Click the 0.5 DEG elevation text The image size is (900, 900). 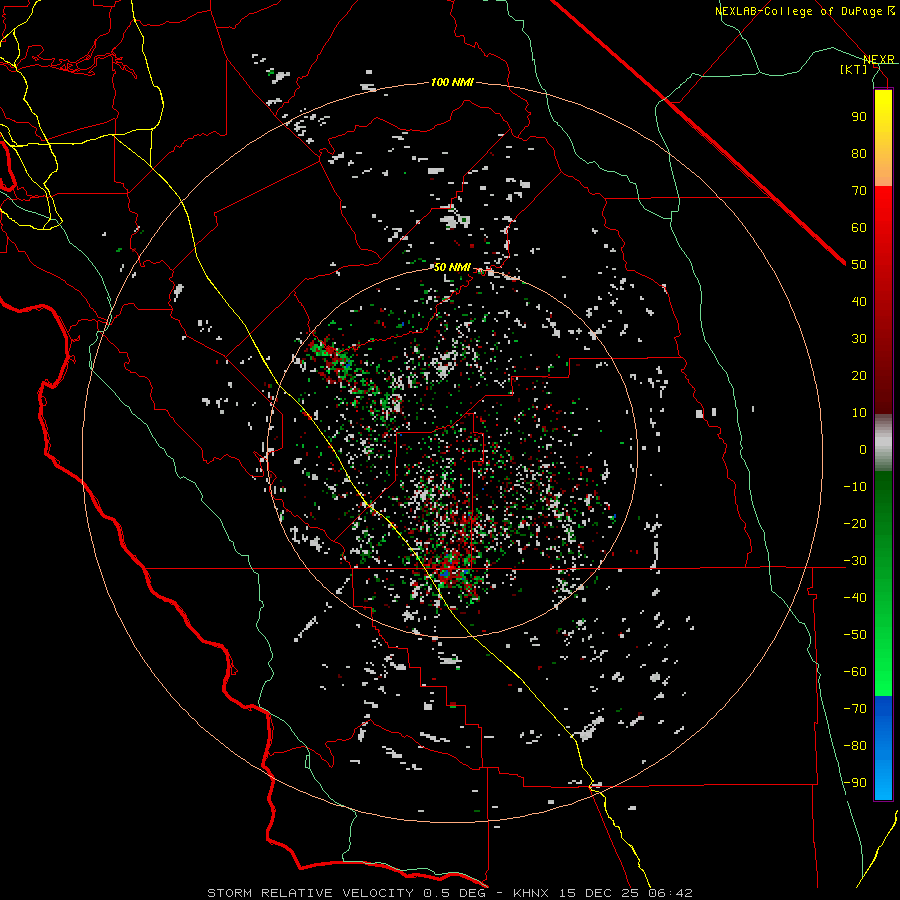[x=455, y=893]
